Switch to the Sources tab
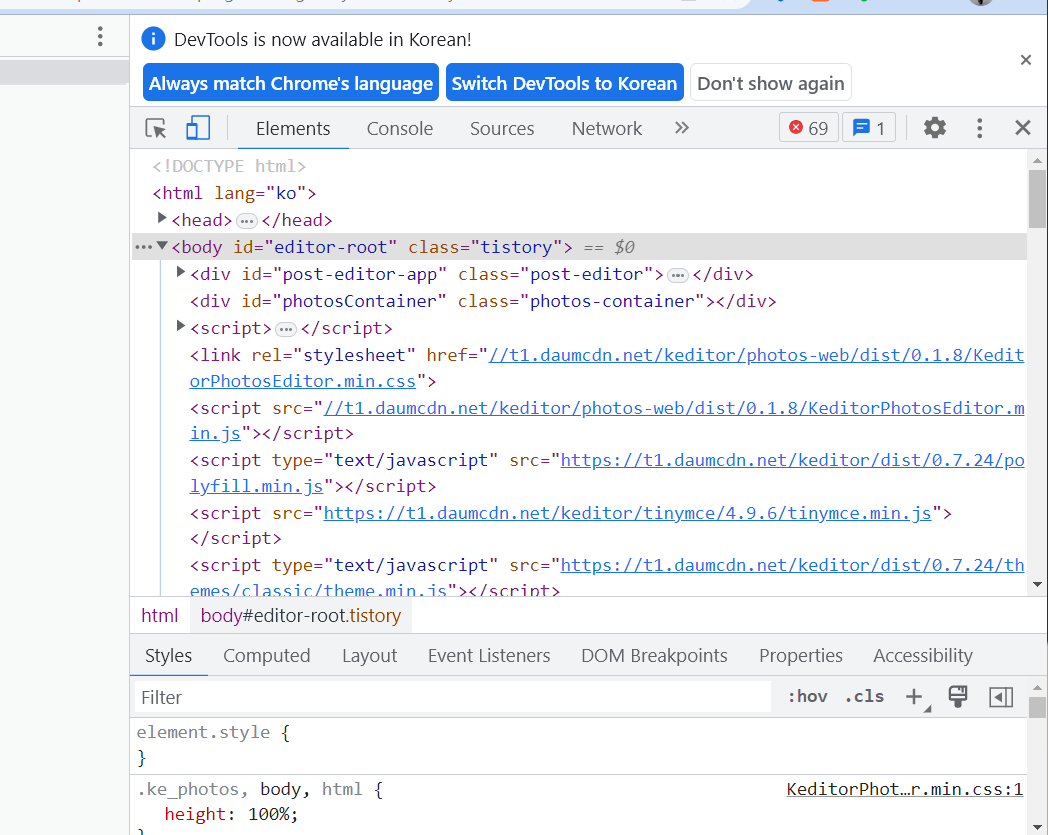 [x=502, y=128]
